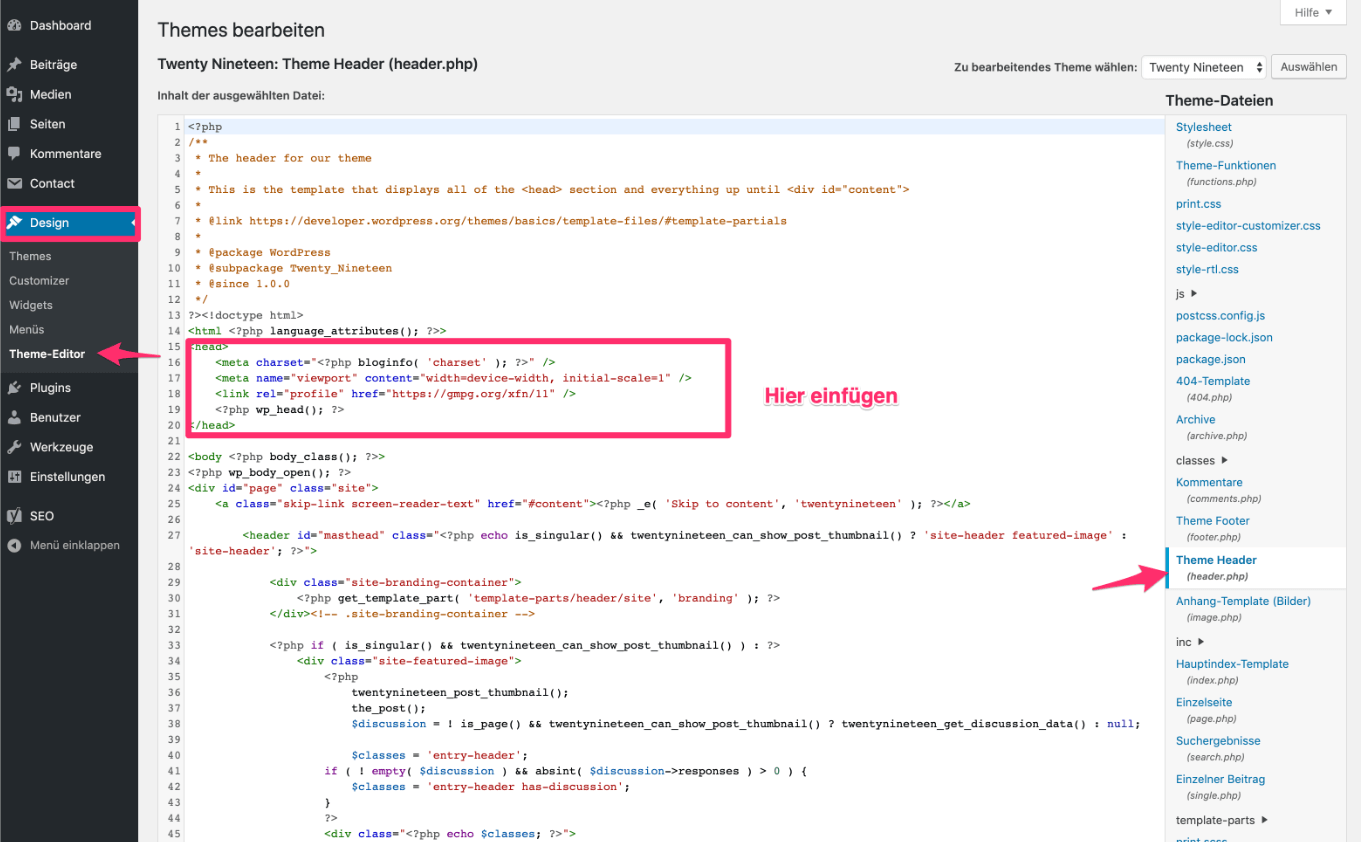Click the Kommentare speech bubble icon

(x=14, y=154)
